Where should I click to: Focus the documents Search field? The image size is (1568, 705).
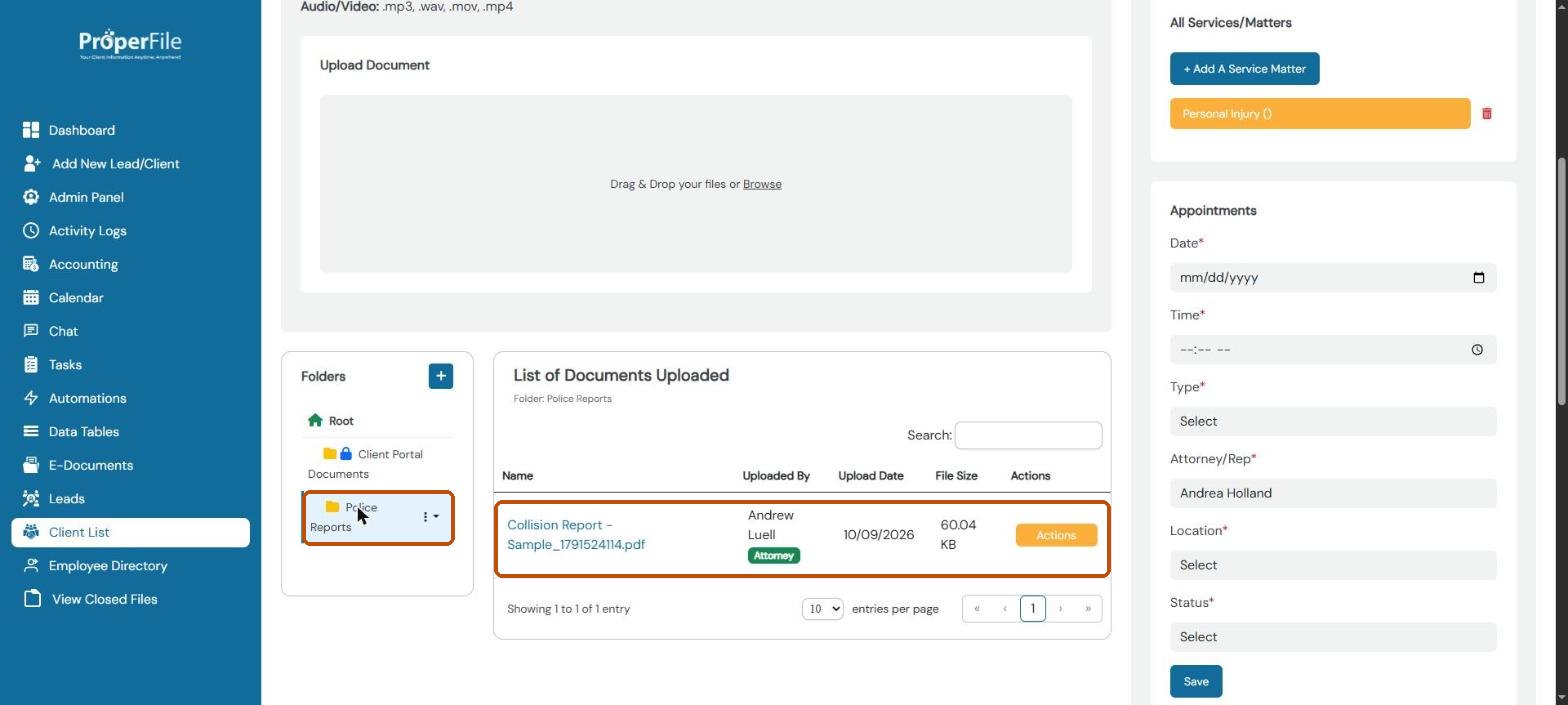pos(1028,435)
